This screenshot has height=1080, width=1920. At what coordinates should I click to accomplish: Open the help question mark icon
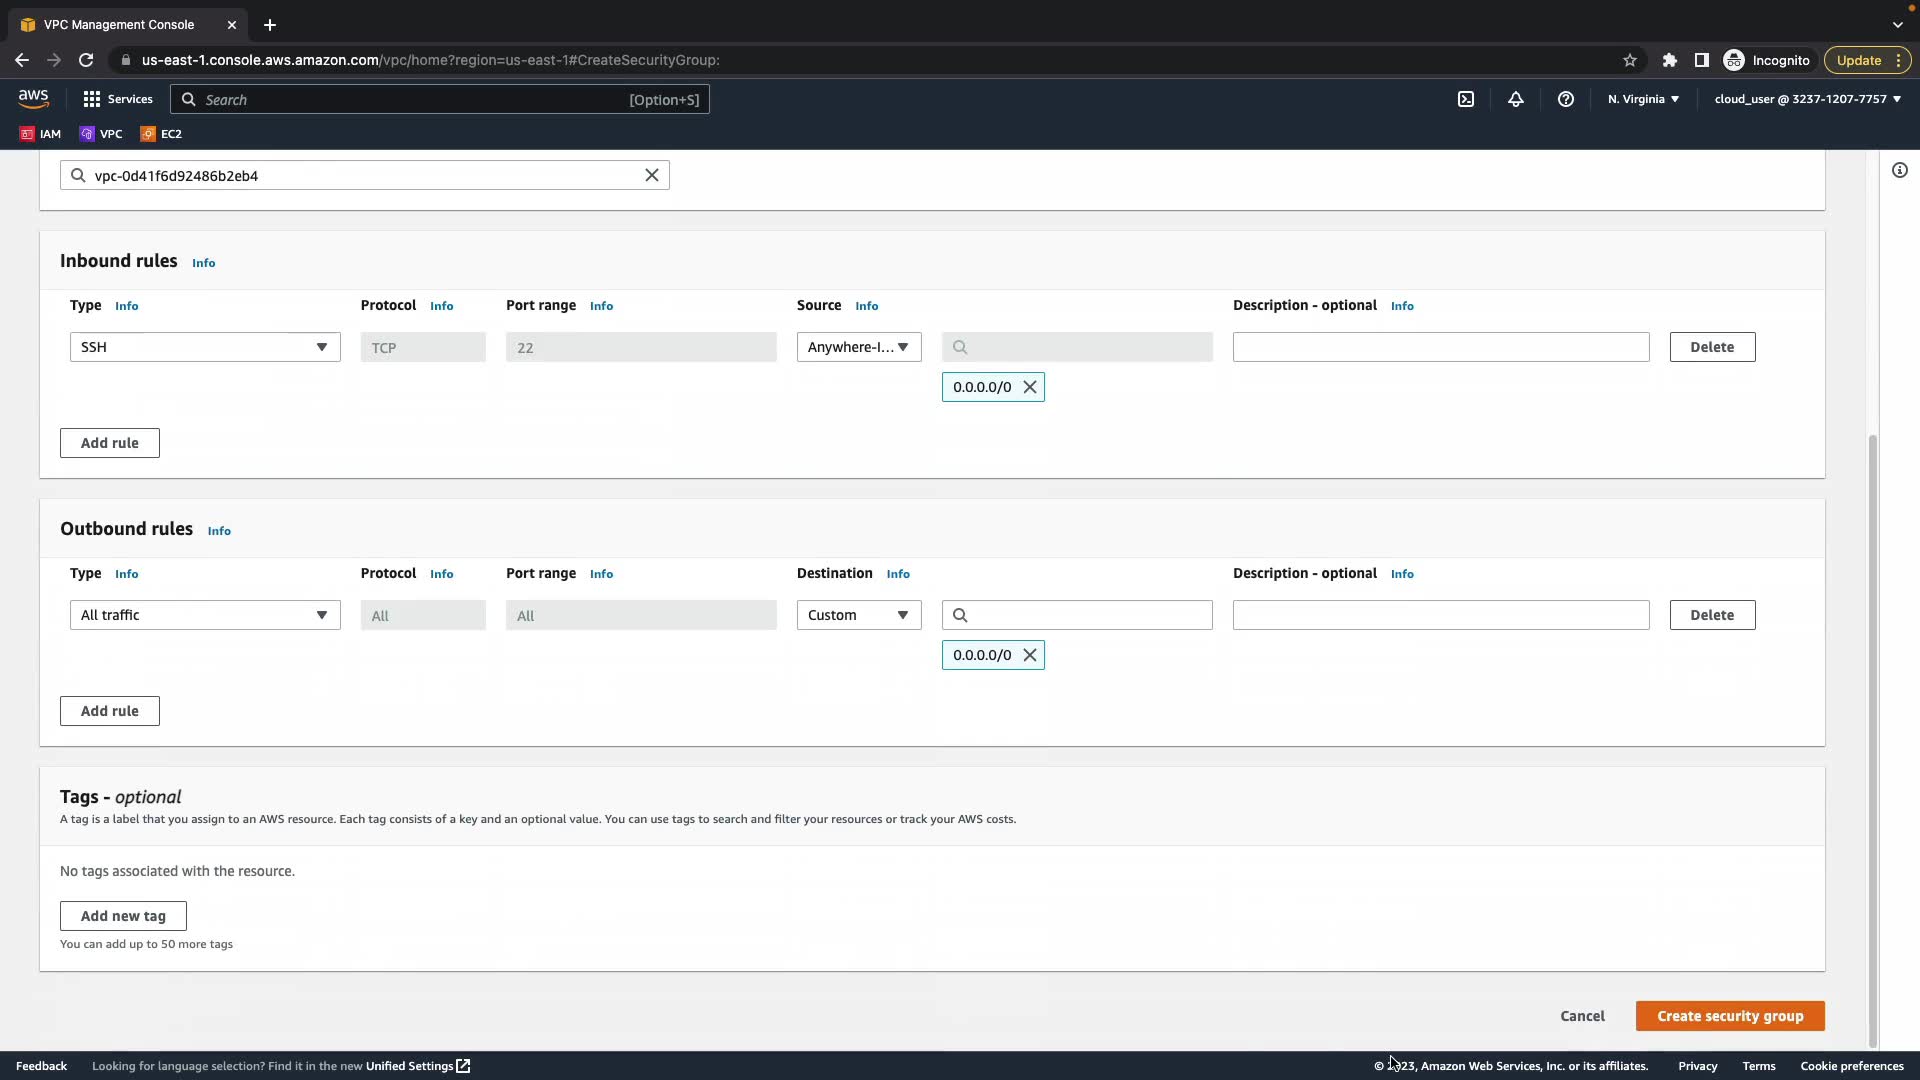point(1566,99)
